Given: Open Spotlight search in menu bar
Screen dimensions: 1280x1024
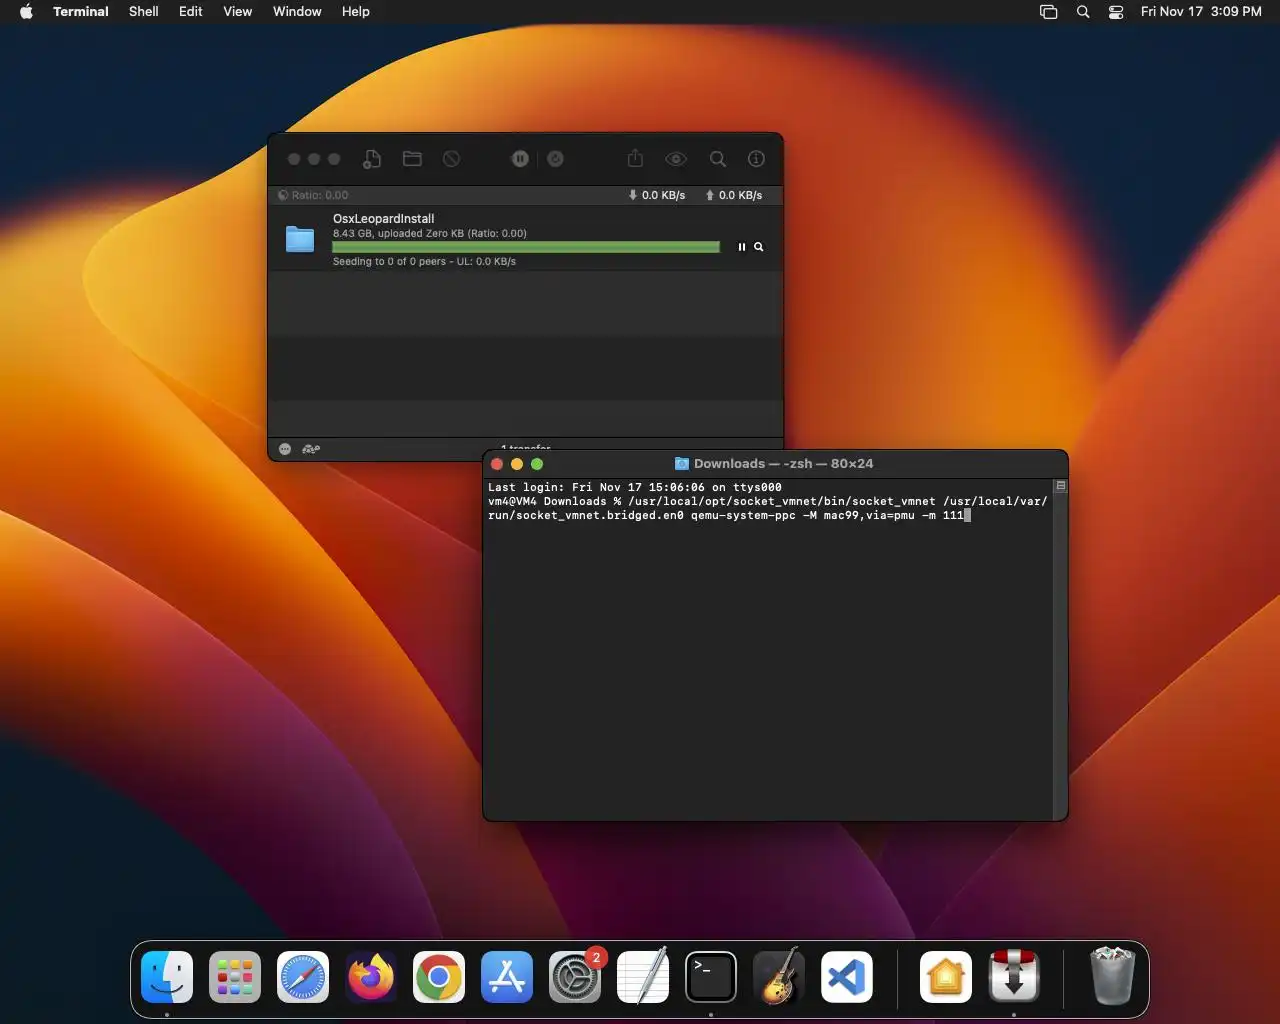Looking at the screenshot, I should coord(1083,12).
